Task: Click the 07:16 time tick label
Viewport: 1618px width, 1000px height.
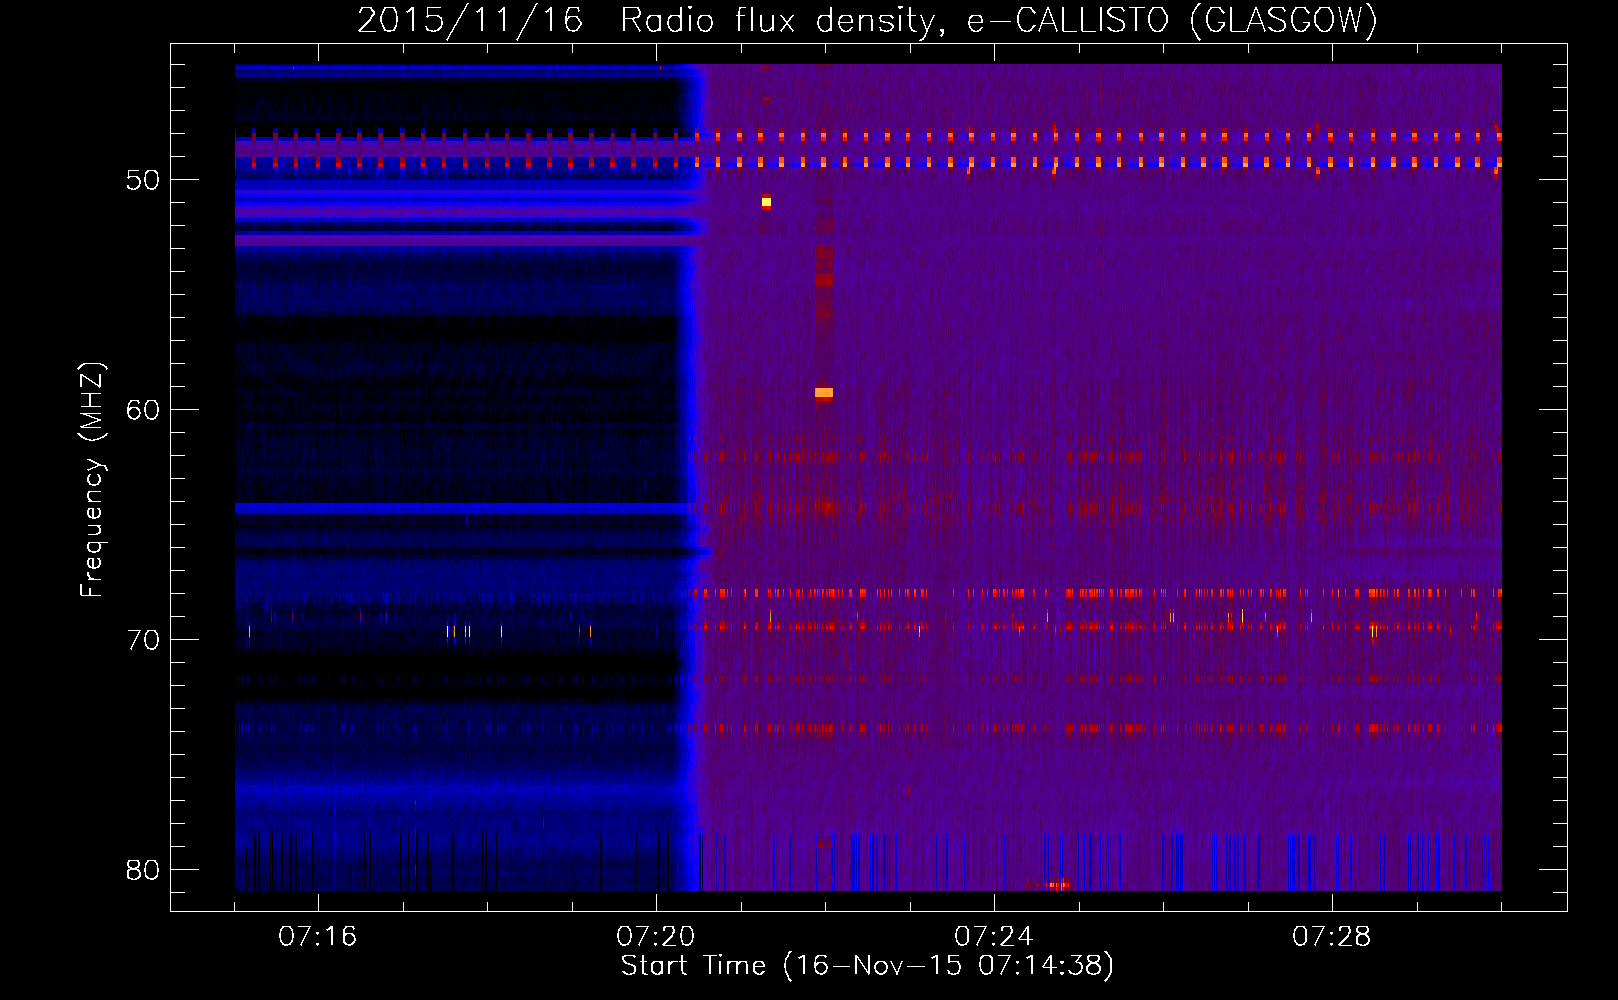Action: tap(317, 937)
